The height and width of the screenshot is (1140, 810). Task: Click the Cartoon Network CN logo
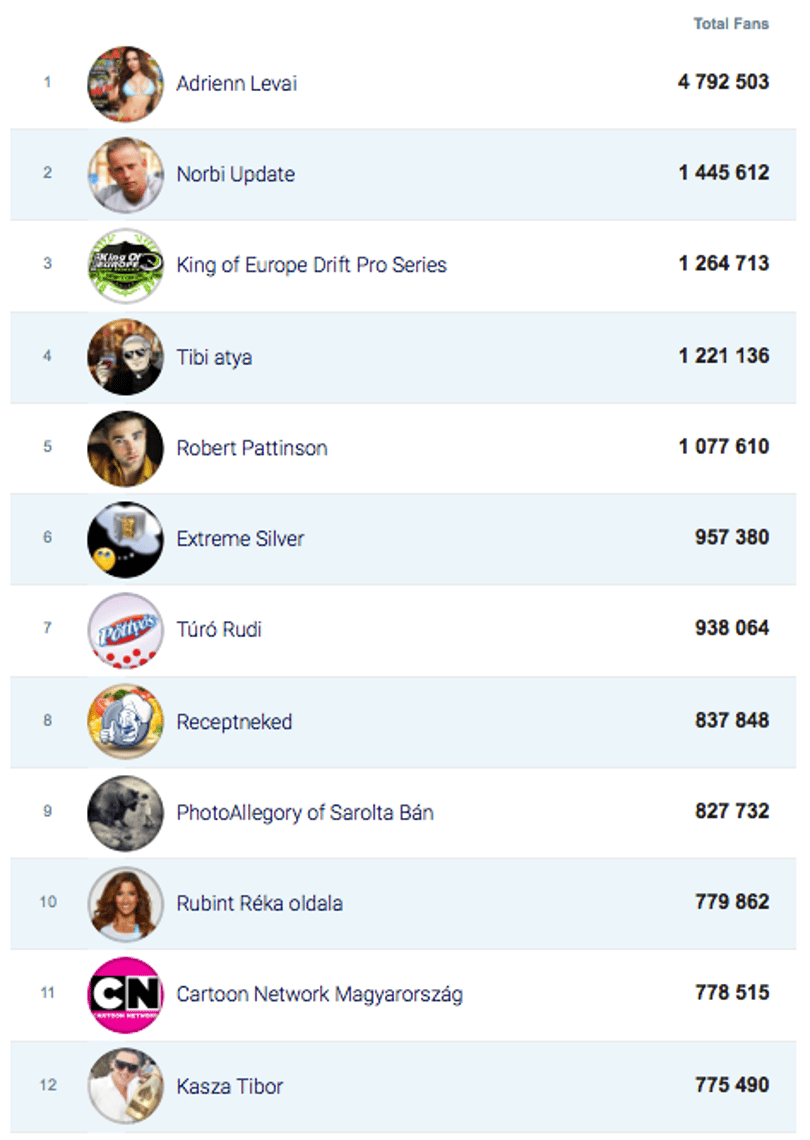[125, 995]
